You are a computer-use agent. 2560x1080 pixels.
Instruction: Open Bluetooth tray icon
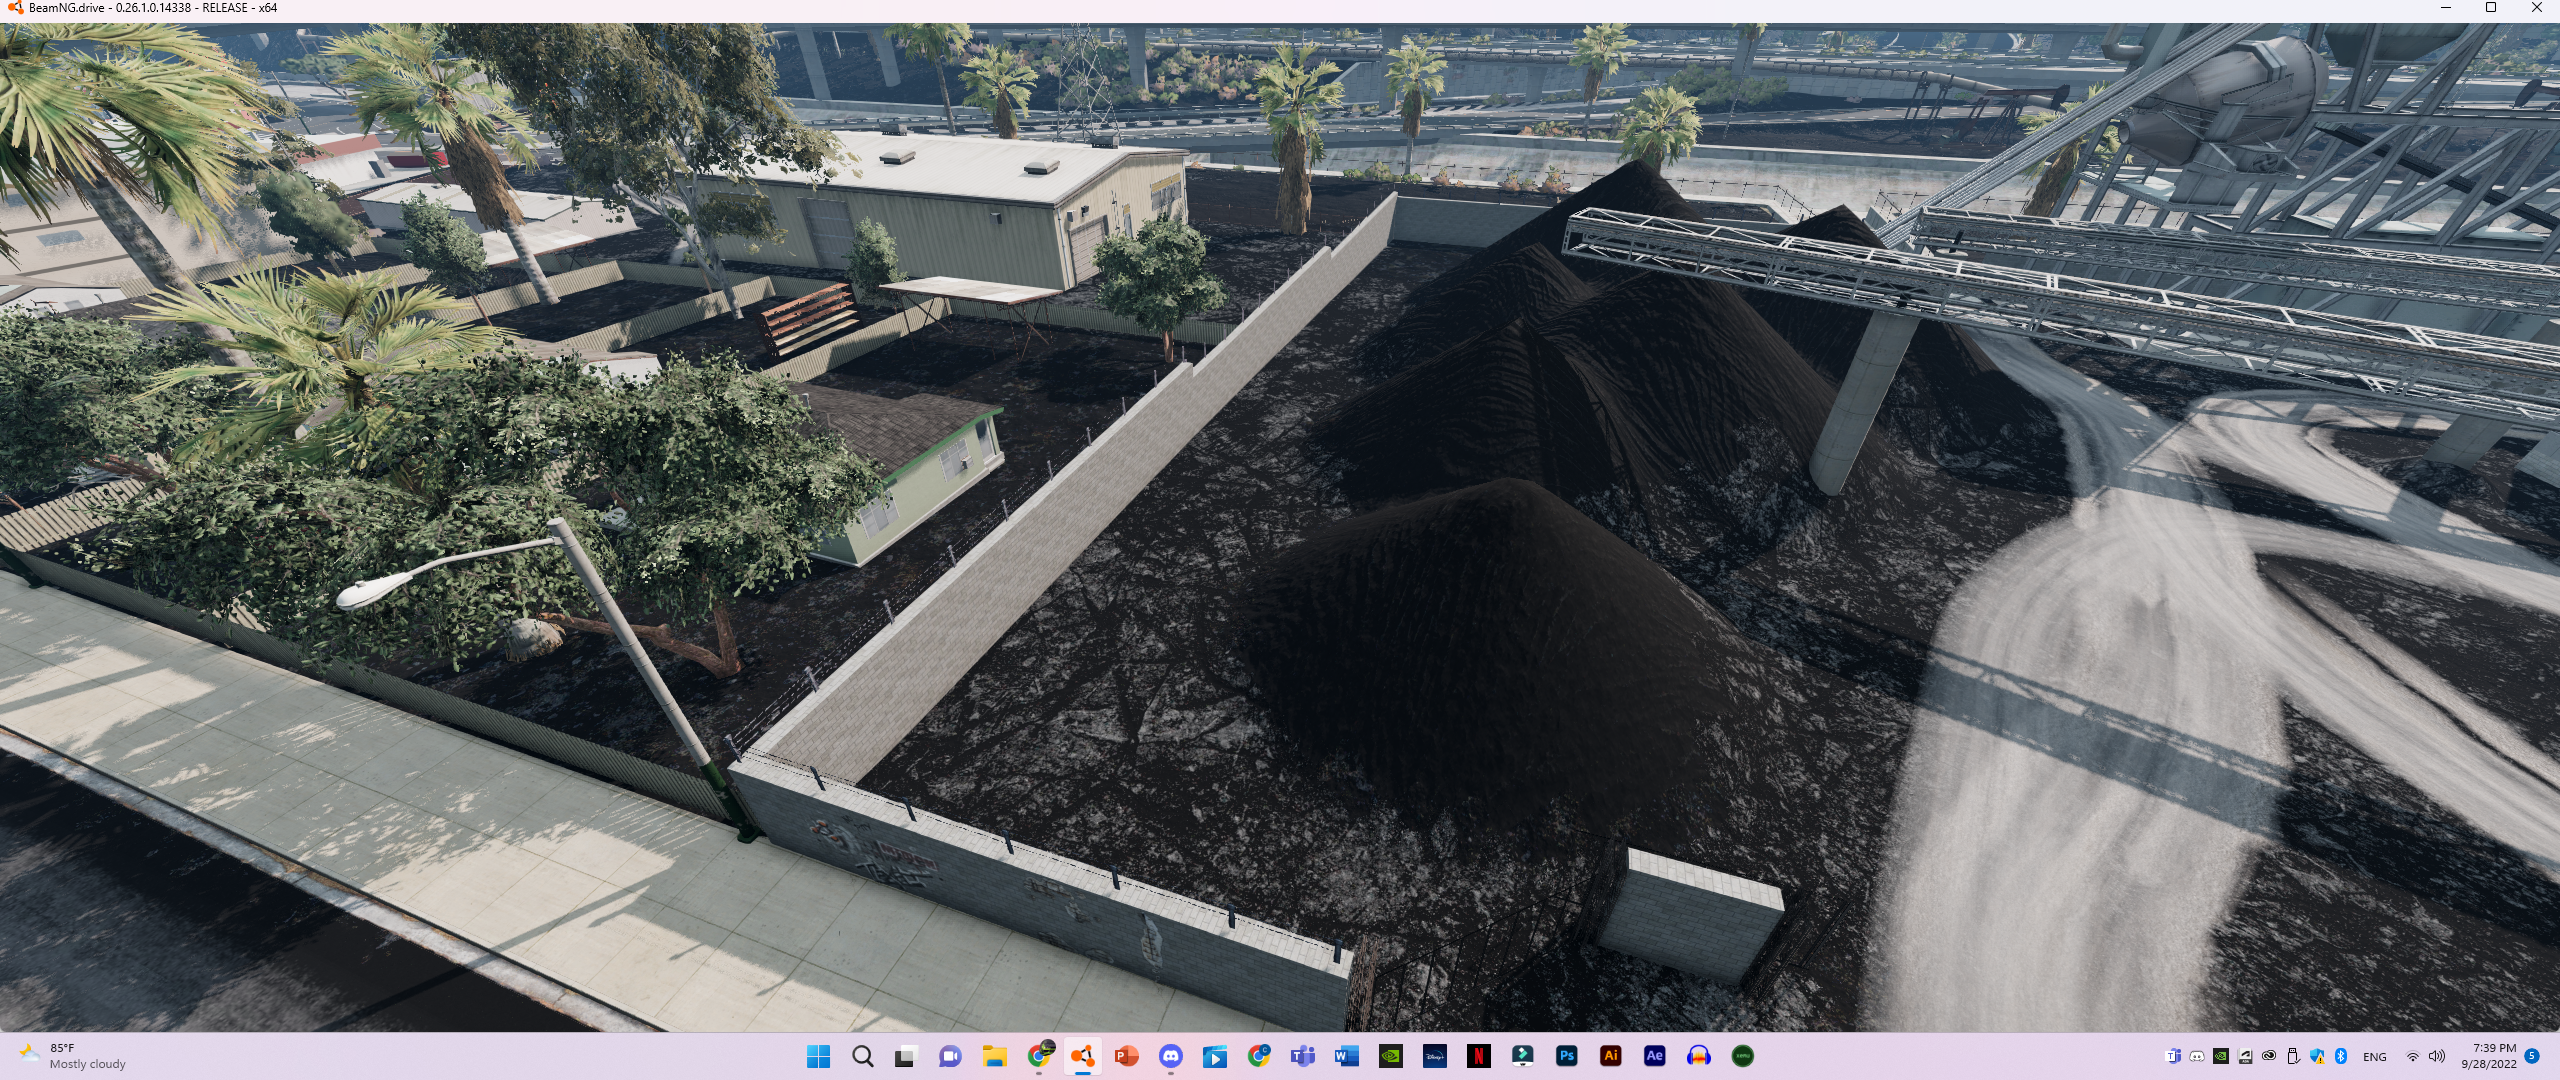click(x=2341, y=1056)
